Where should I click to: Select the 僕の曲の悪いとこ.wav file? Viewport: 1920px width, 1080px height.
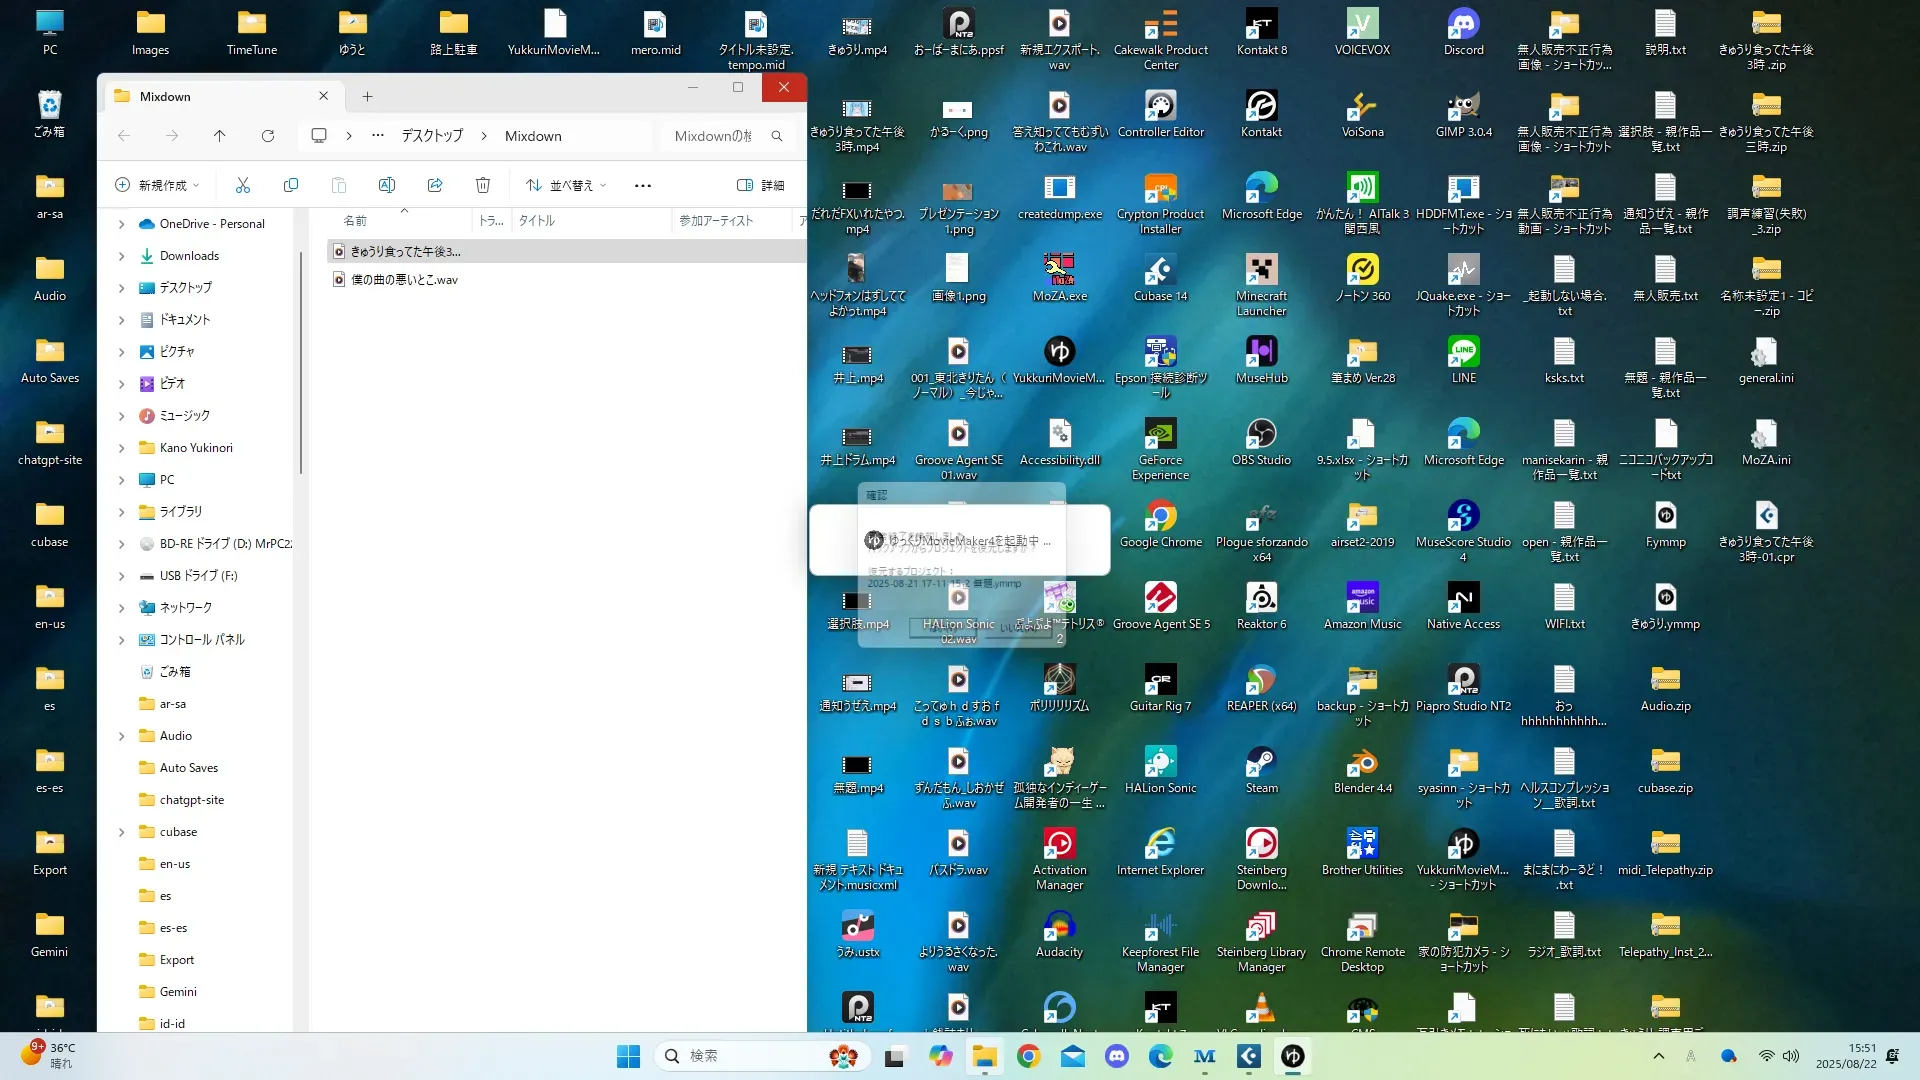point(404,280)
